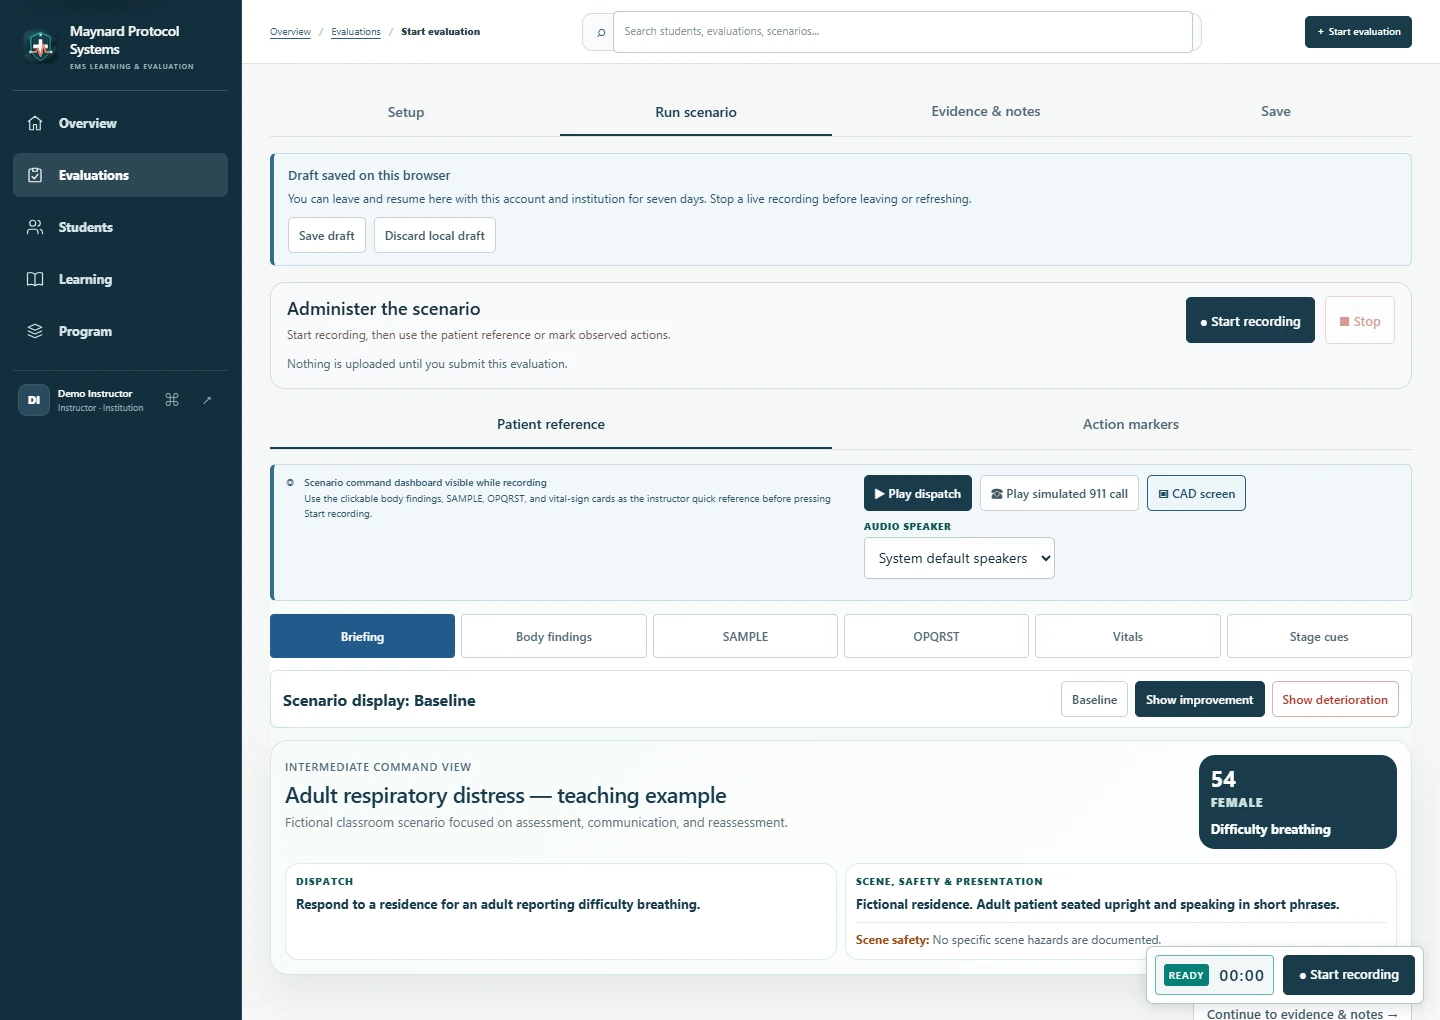The height and width of the screenshot is (1020, 1440).
Task: Click the Overview home icon in sidebar
Action: click(x=35, y=123)
